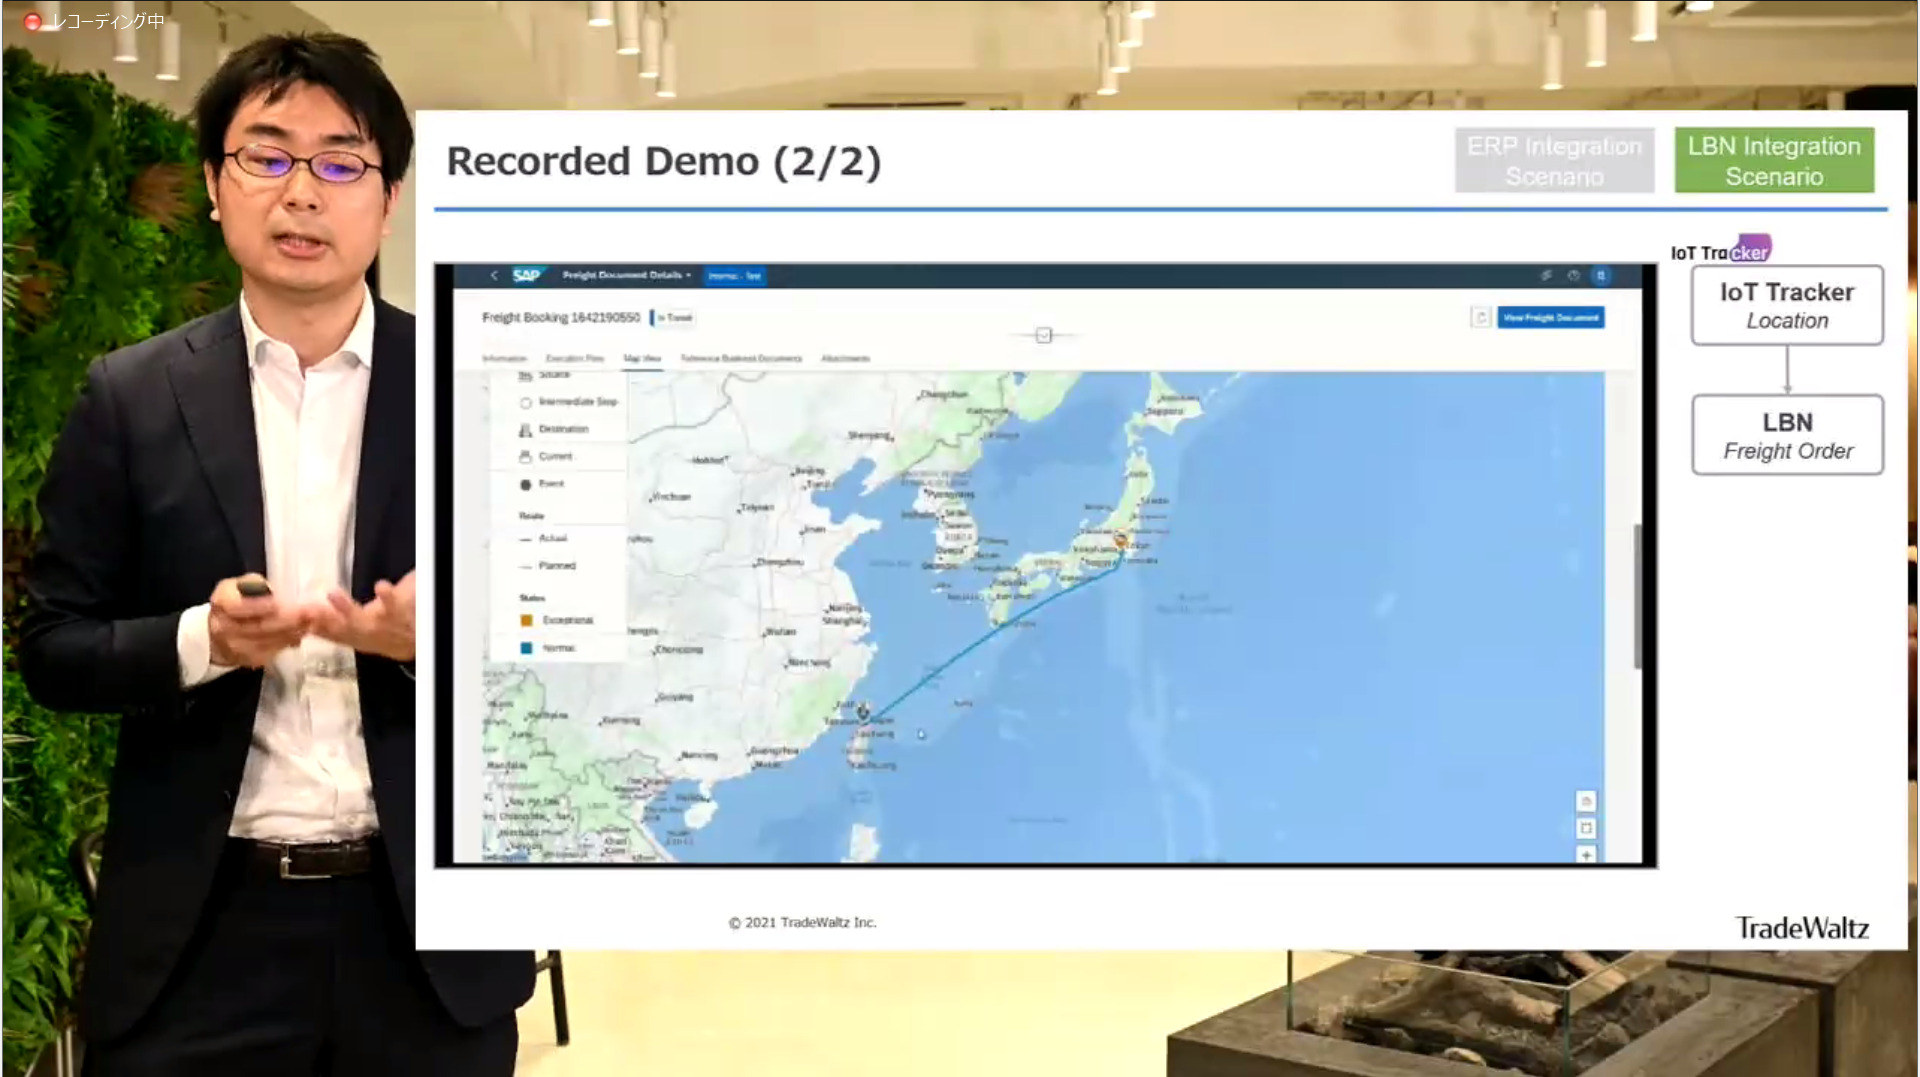The image size is (1920, 1077).
Task: Switch to the Information tab
Action: coord(504,358)
